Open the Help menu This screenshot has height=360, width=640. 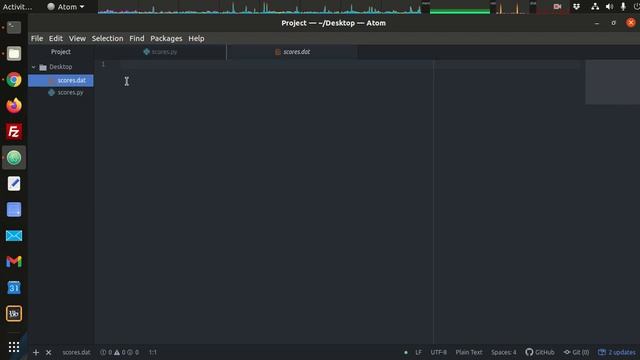[x=196, y=38]
